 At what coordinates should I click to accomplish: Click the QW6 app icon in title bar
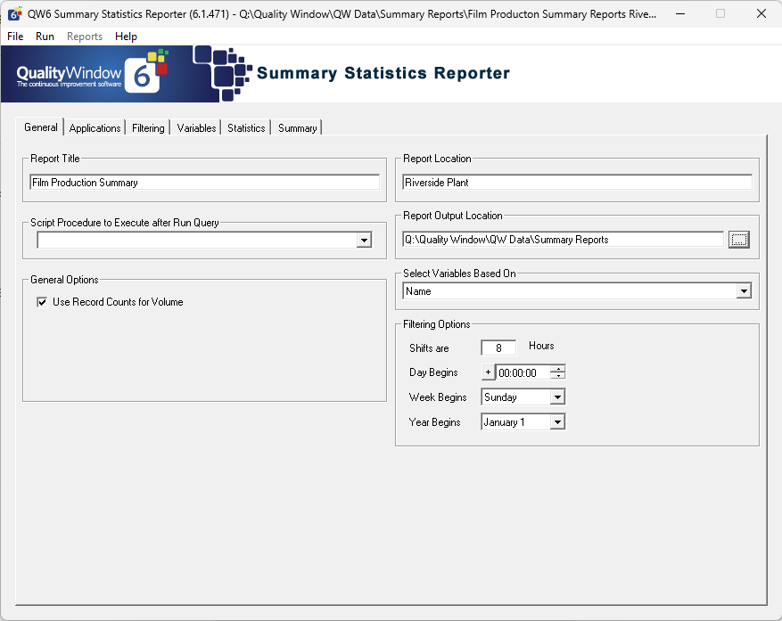point(15,13)
